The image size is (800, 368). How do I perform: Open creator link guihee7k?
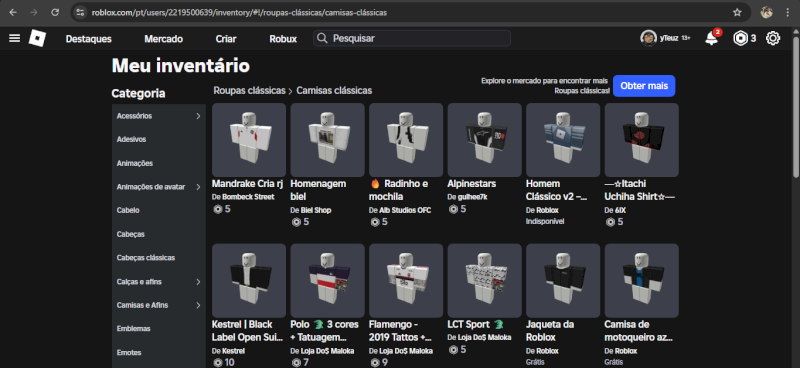pyautogui.click(x=472, y=197)
